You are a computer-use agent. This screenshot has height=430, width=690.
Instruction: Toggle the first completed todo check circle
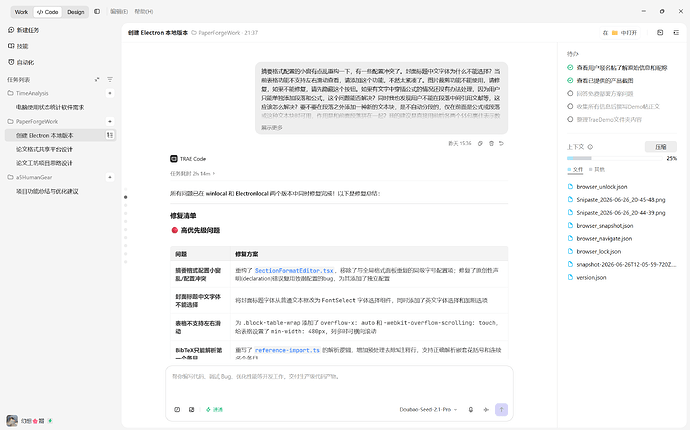coord(570,68)
